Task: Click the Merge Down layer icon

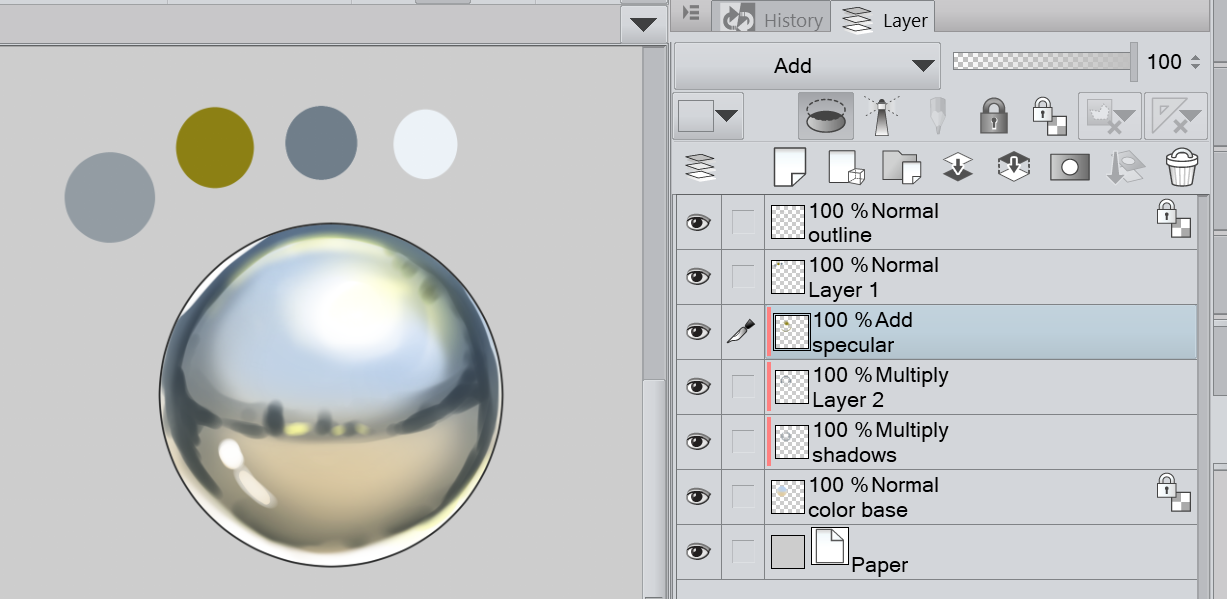Action: click(x=958, y=167)
